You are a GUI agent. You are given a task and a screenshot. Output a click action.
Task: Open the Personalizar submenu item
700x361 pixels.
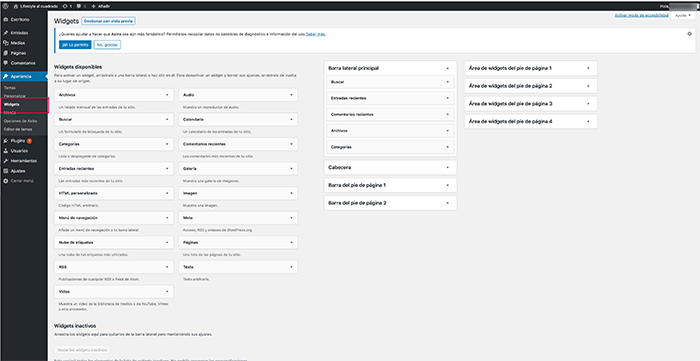(15, 96)
